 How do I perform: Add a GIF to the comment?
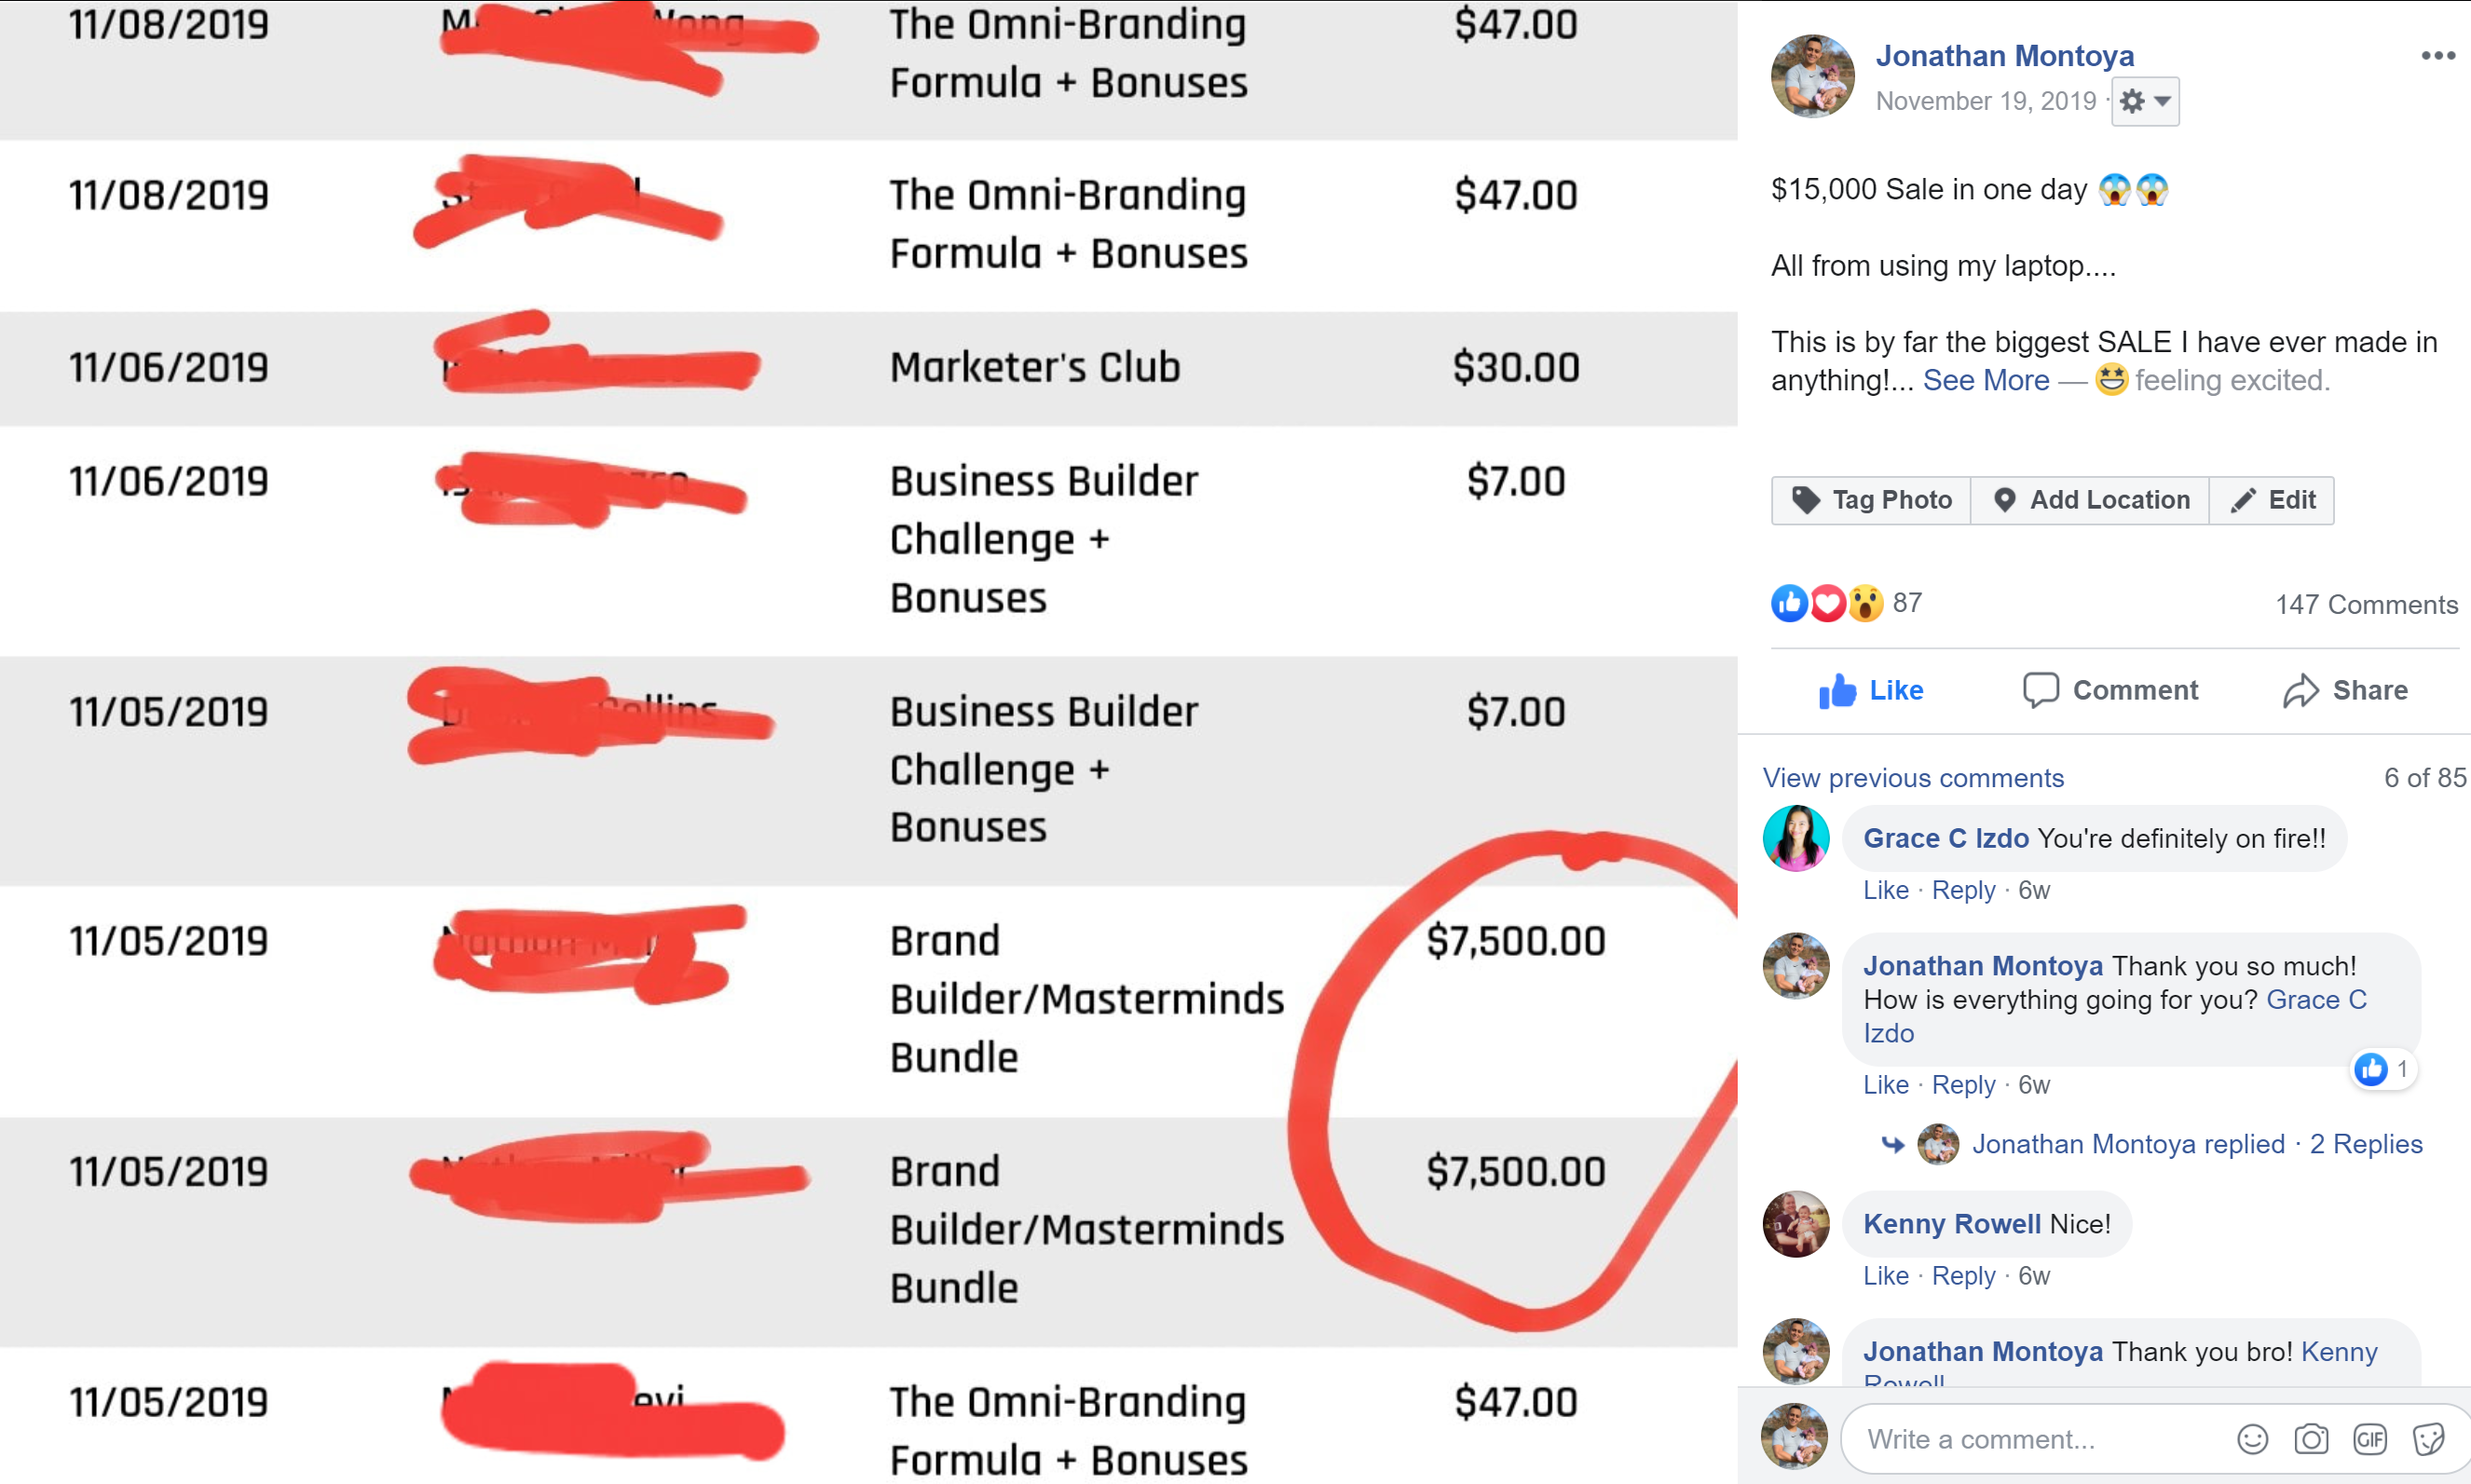pyautogui.click(x=2370, y=1439)
